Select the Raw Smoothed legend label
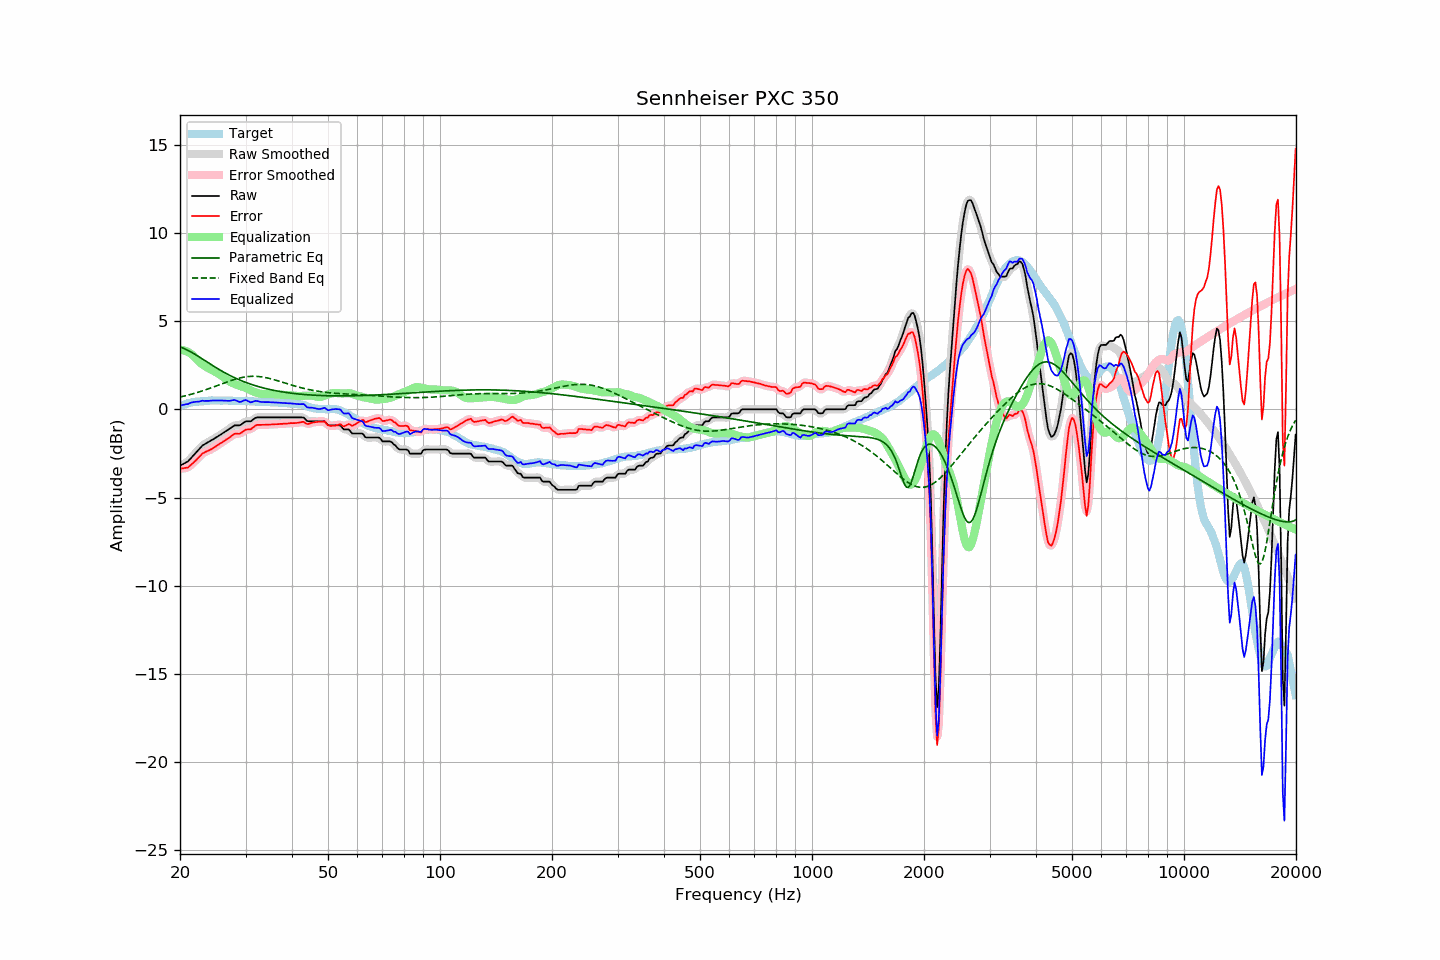Image resolution: width=1440 pixels, height=960 pixels. click(x=279, y=154)
